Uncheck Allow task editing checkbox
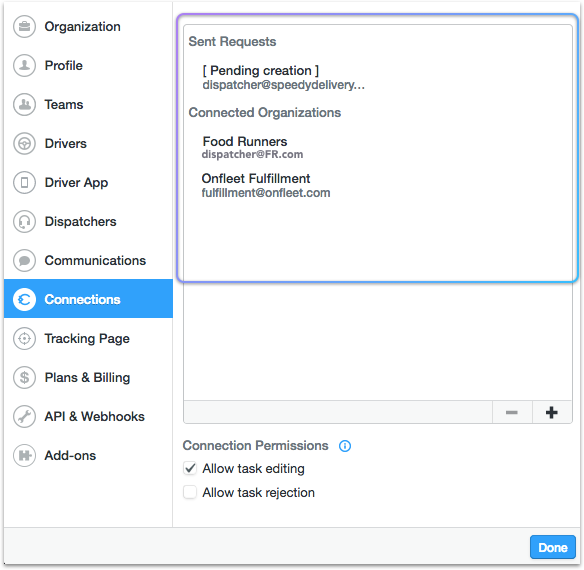The width and height of the screenshot is (584, 570). [190, 468]
